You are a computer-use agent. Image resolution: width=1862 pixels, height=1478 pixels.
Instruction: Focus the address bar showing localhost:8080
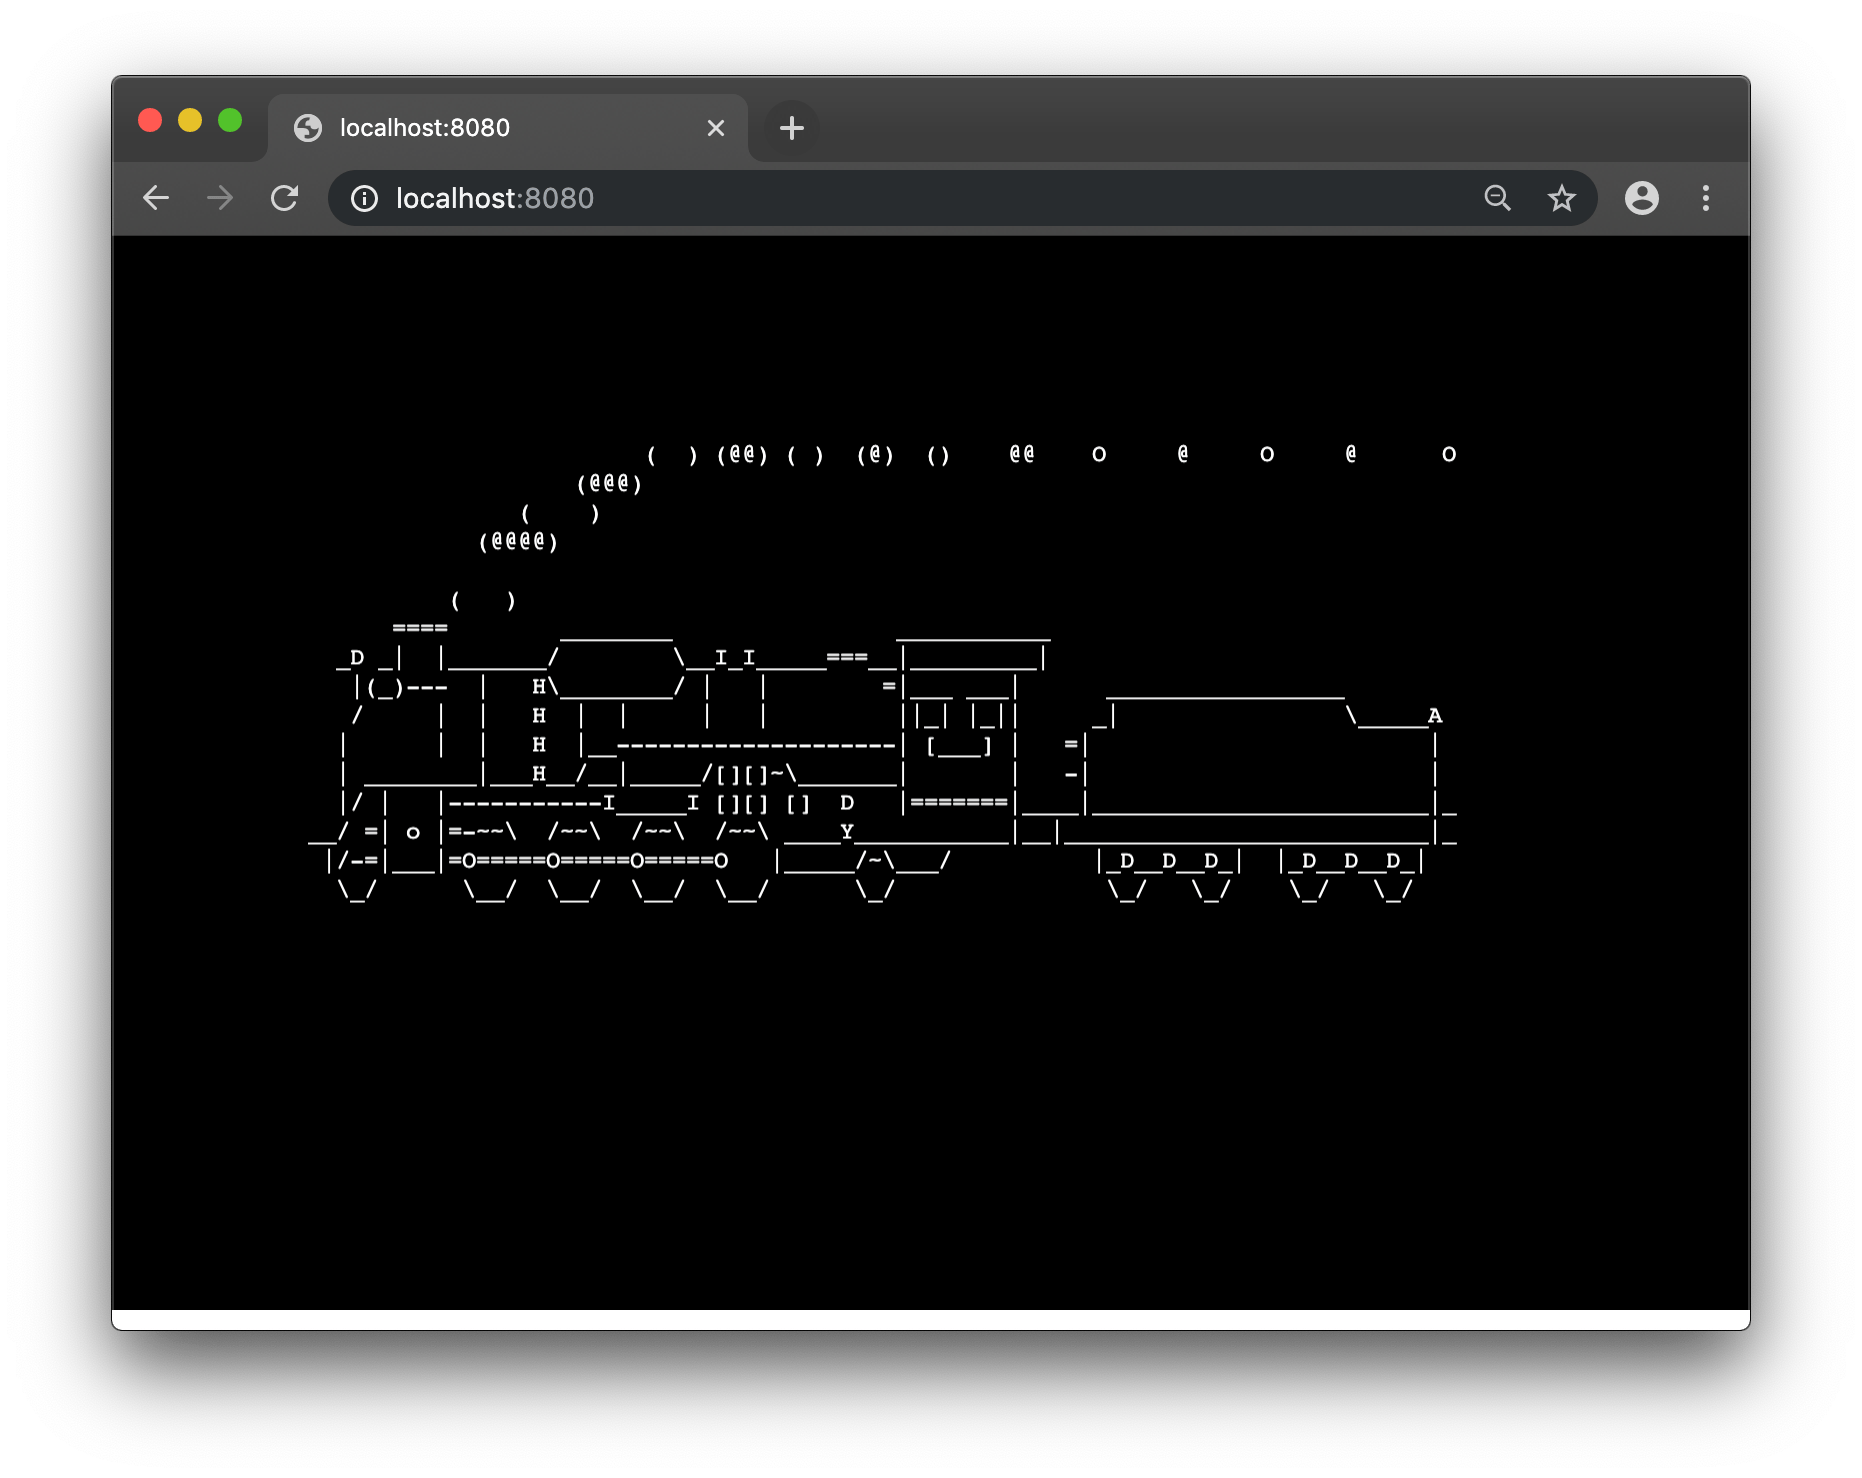(900, 198)
